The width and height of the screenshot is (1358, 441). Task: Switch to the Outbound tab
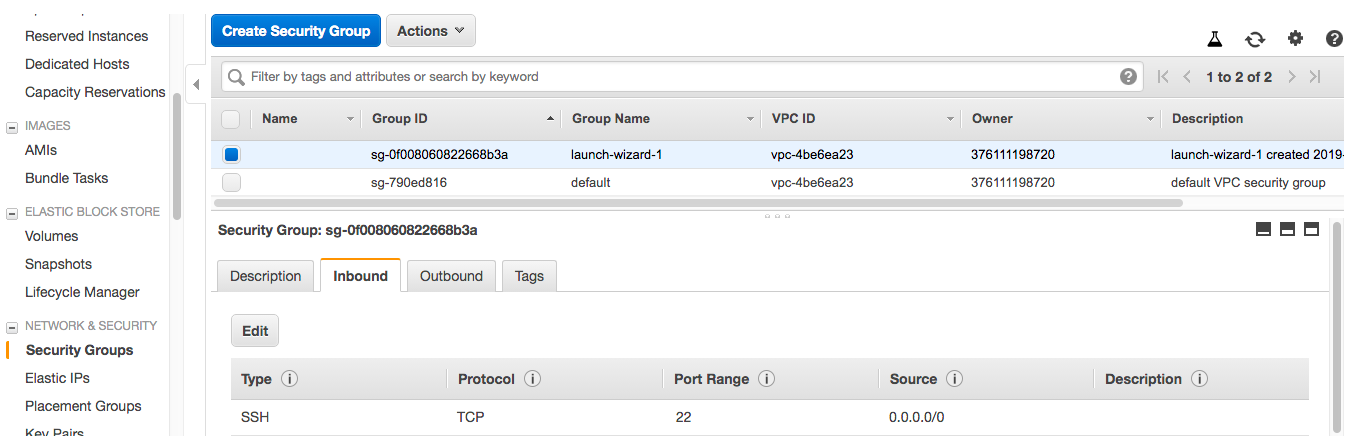[x=451, y=276]
